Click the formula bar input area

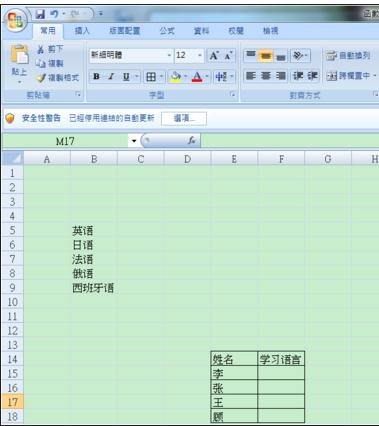(289, 141)
